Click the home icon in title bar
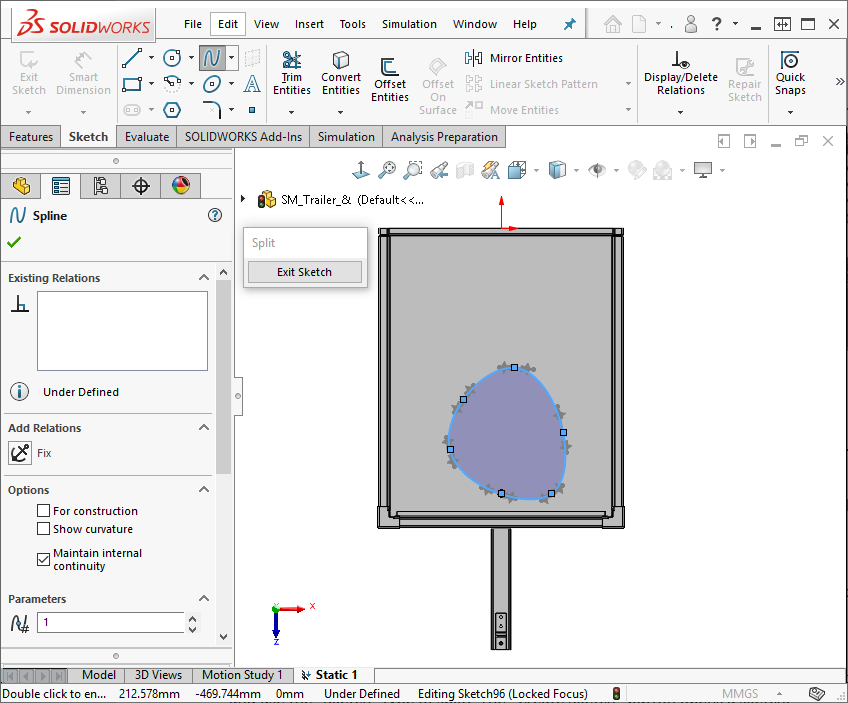Screen dimensions: 848x703 (613, 24)
